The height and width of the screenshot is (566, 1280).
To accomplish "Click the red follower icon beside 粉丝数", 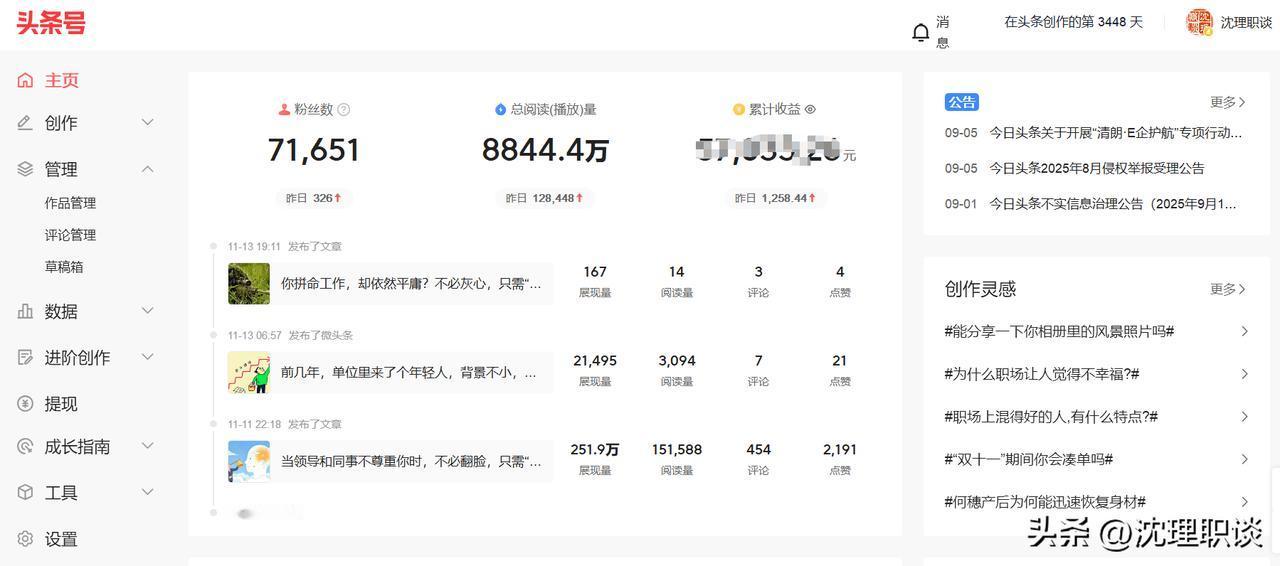I will (284, 110).
